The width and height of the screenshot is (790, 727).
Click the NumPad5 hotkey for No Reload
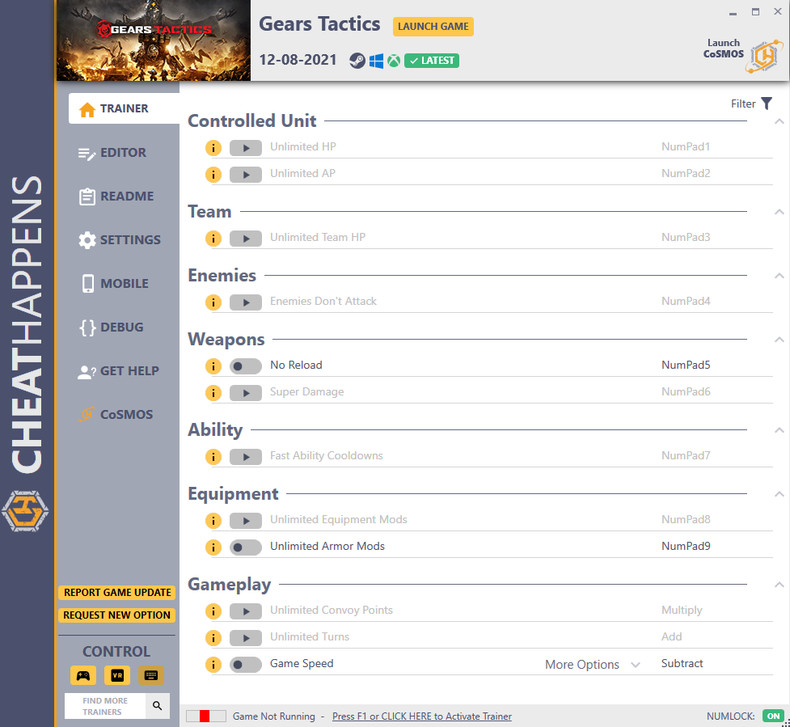(x=686, y=365)
